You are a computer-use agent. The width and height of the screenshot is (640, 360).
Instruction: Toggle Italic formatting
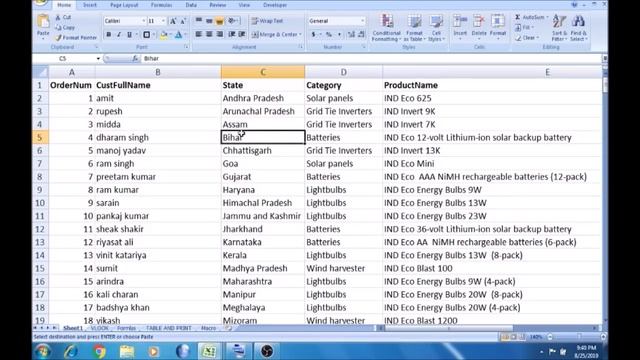(x=119, y=35)
